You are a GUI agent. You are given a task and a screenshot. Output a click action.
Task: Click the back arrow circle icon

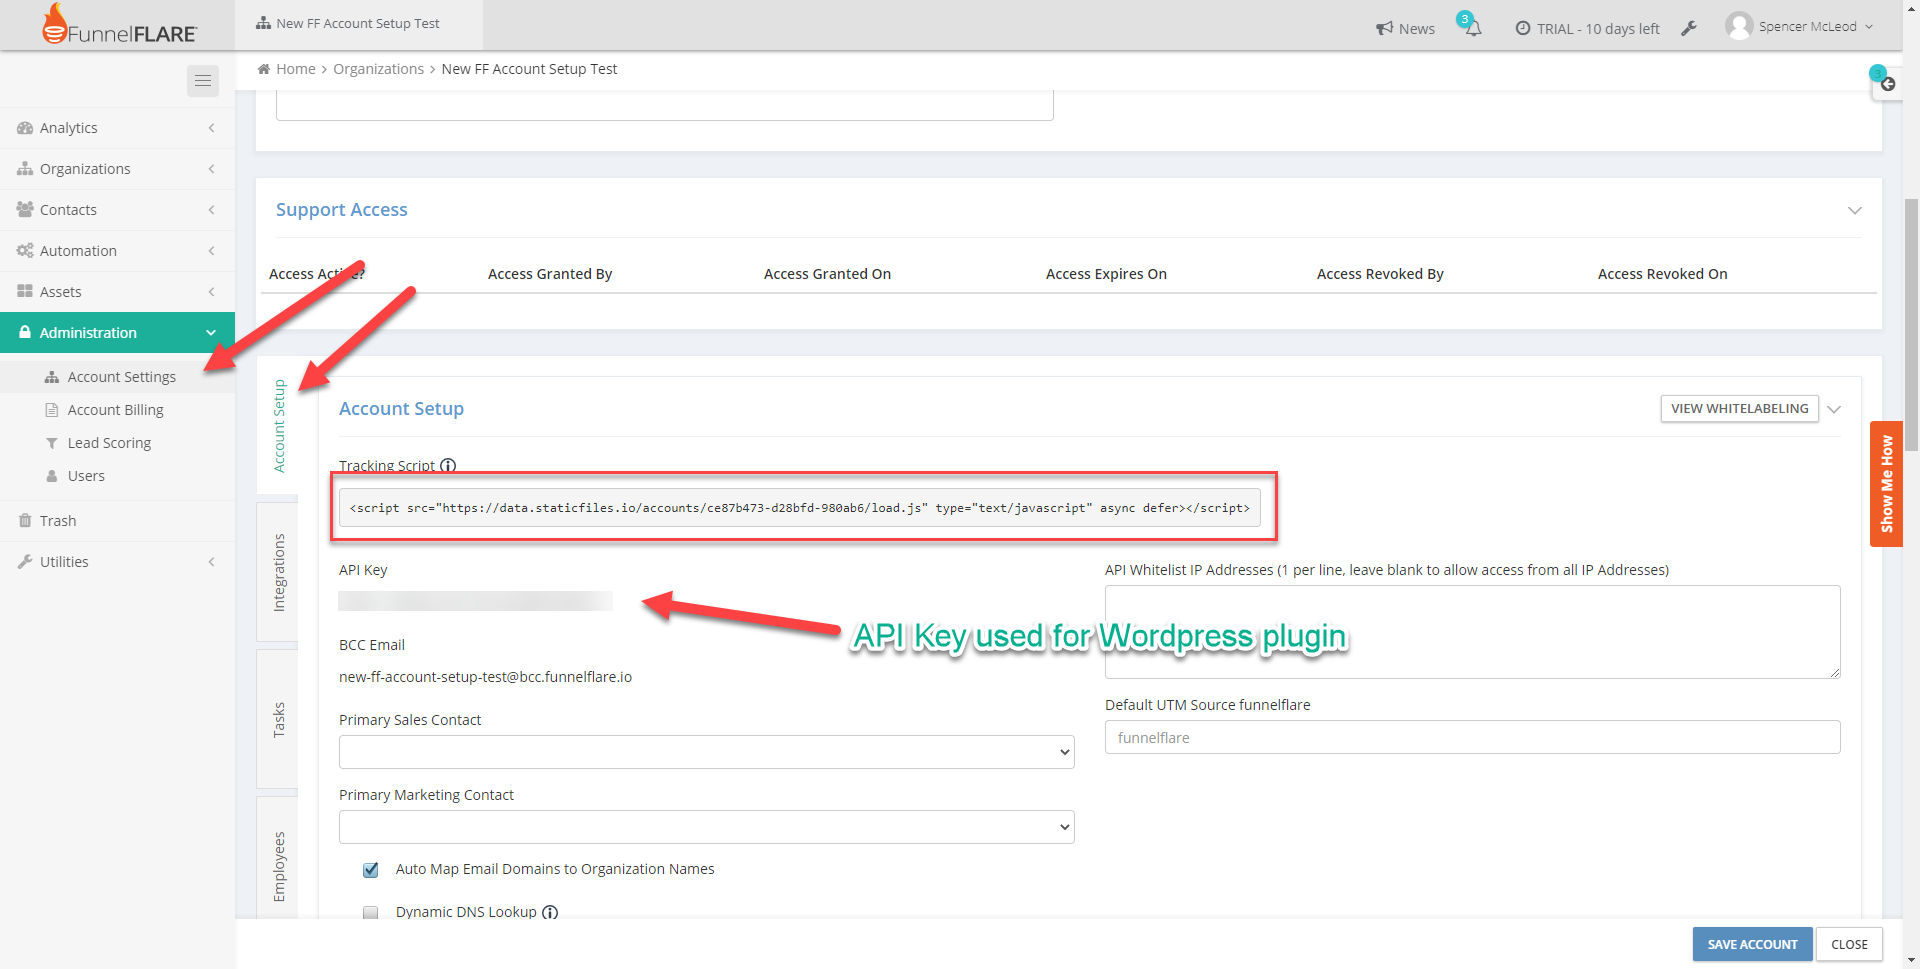pos(1888,84)
